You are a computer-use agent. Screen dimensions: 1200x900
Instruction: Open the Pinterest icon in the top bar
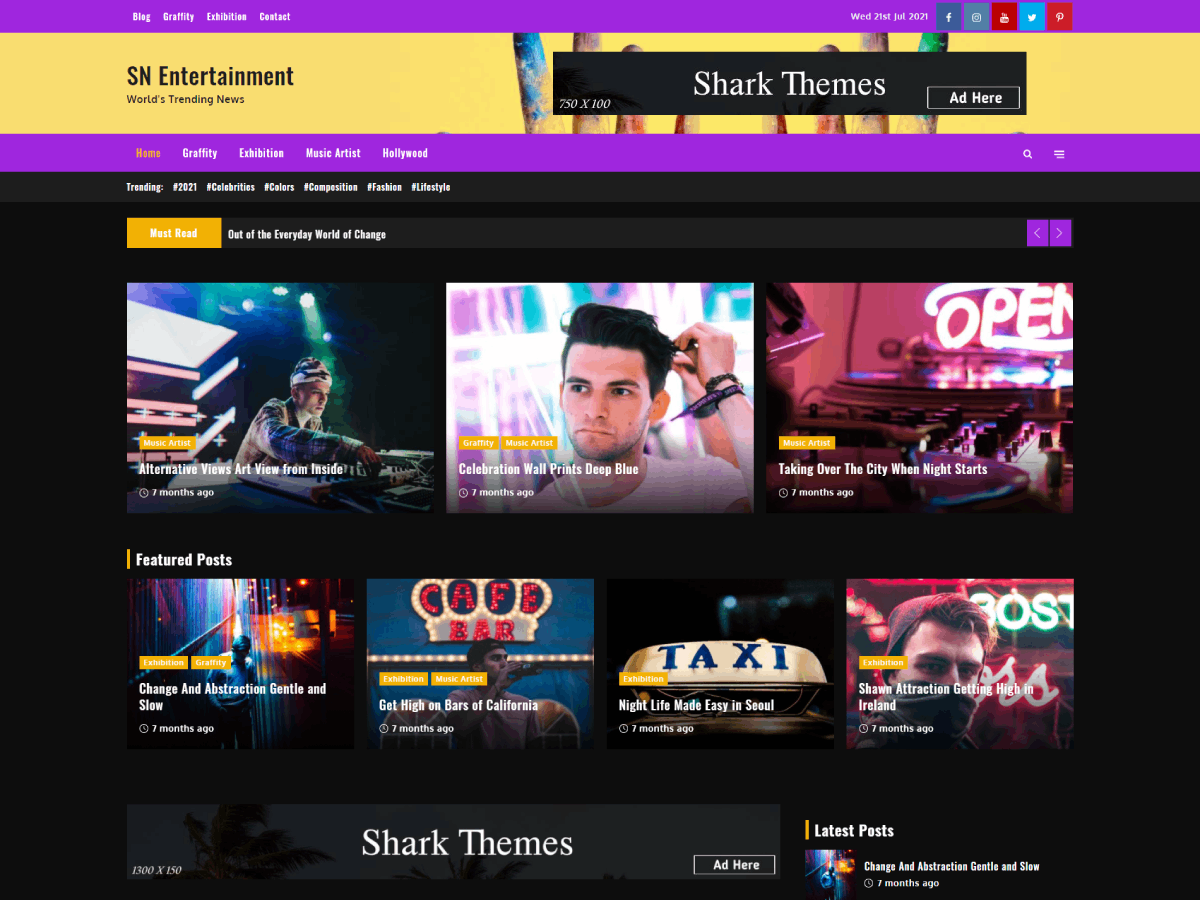[x=1060, y=16]
